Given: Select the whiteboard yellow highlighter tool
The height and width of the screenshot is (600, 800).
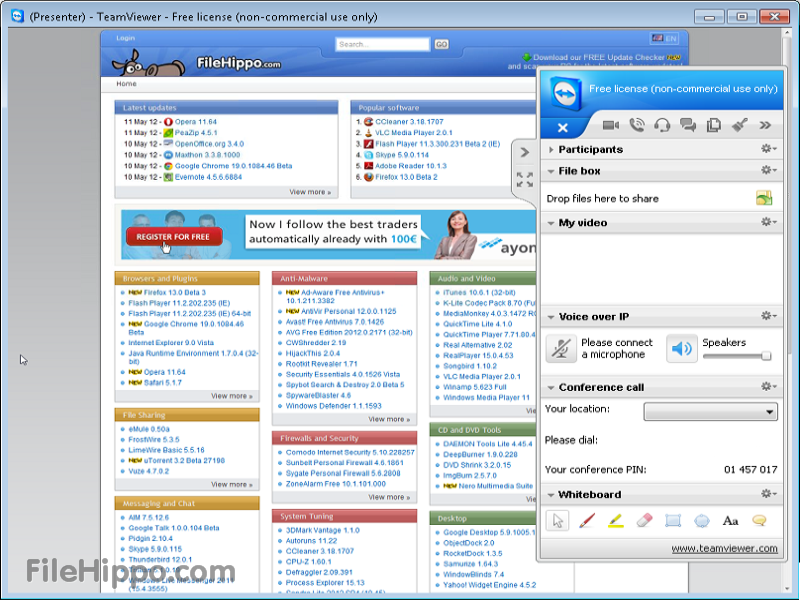Looking at the screenshot, I should pos(616,521).
